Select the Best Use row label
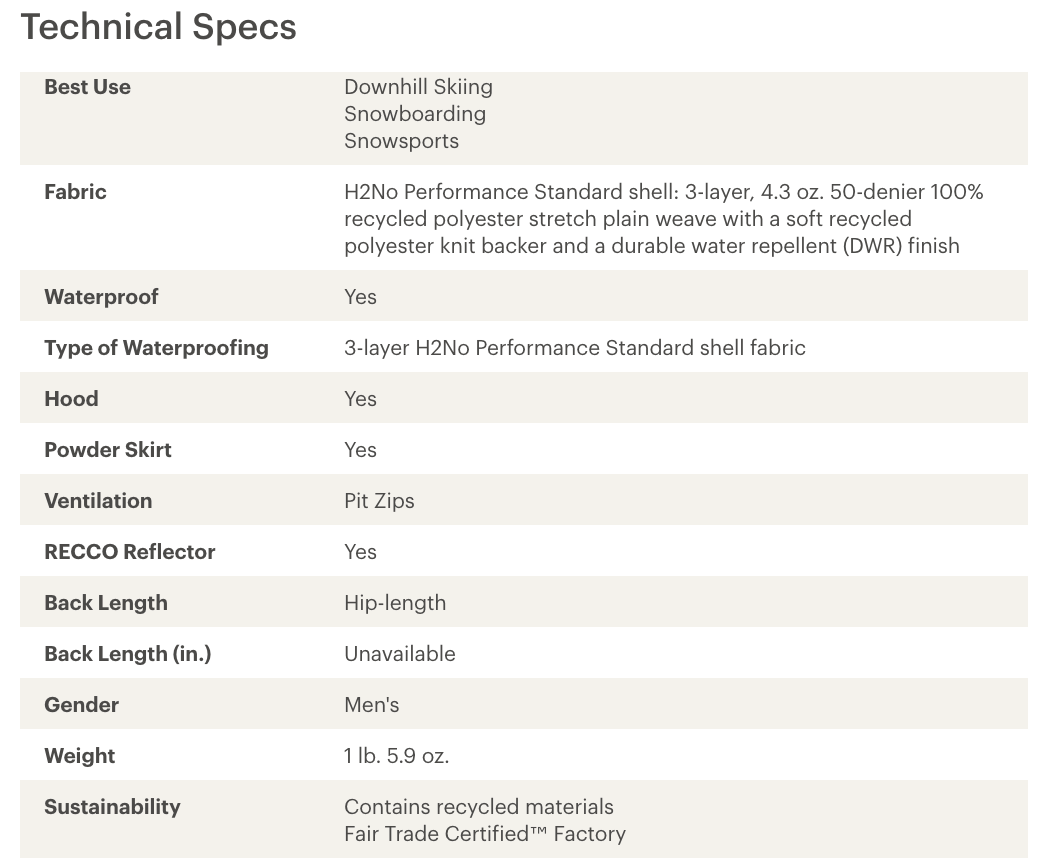 (x=87, y=87)
